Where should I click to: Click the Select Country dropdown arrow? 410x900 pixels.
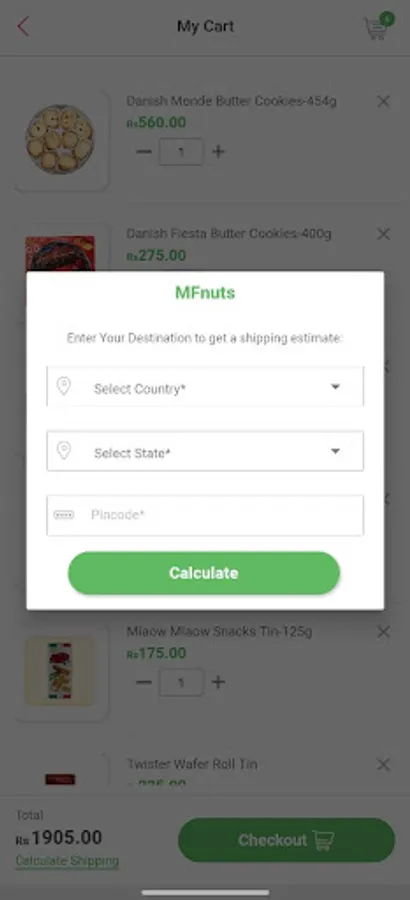click(335, 387)
